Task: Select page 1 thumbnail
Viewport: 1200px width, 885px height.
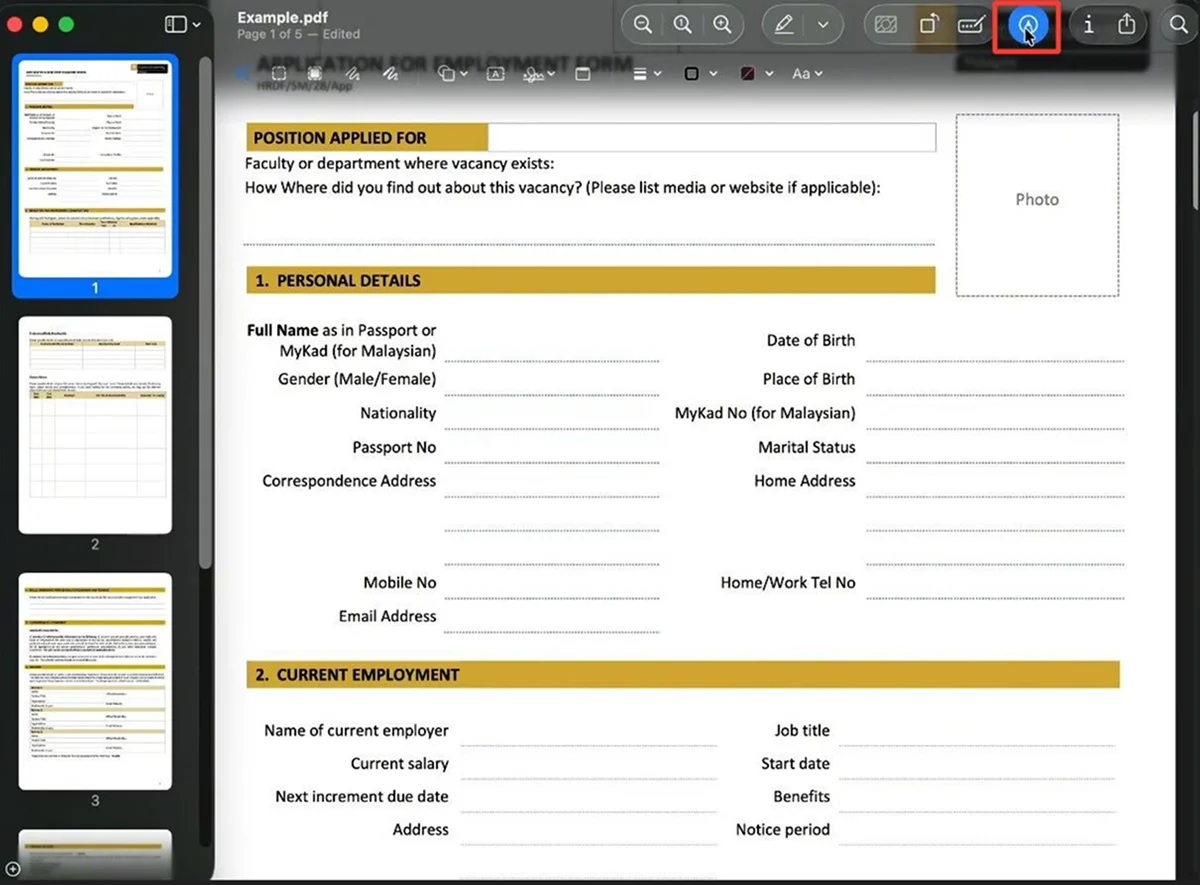Action: point(95,167)
